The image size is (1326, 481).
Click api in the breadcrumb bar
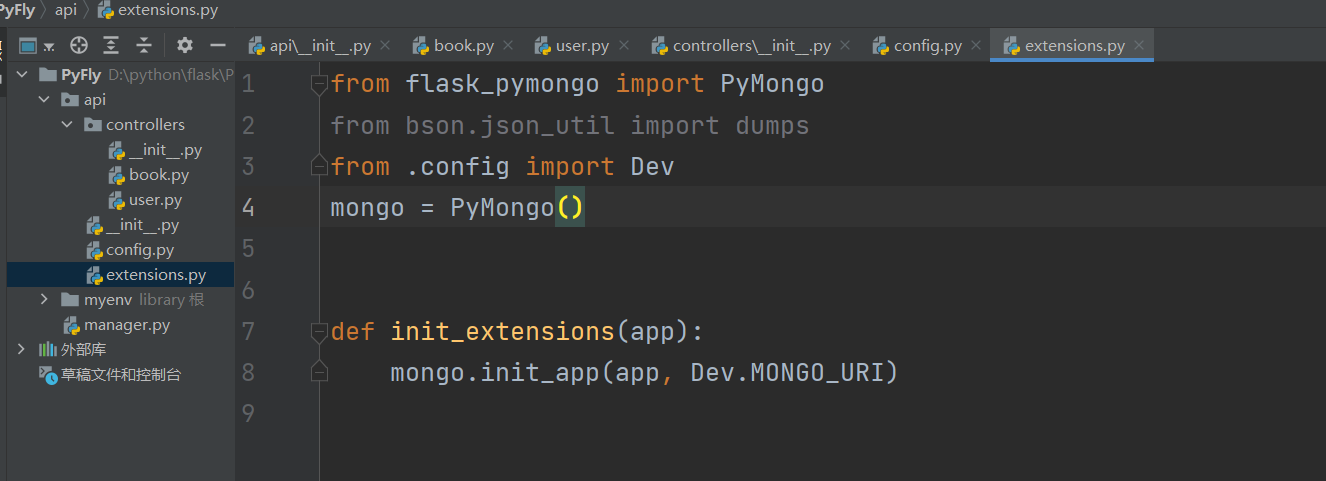click(65, 10)
